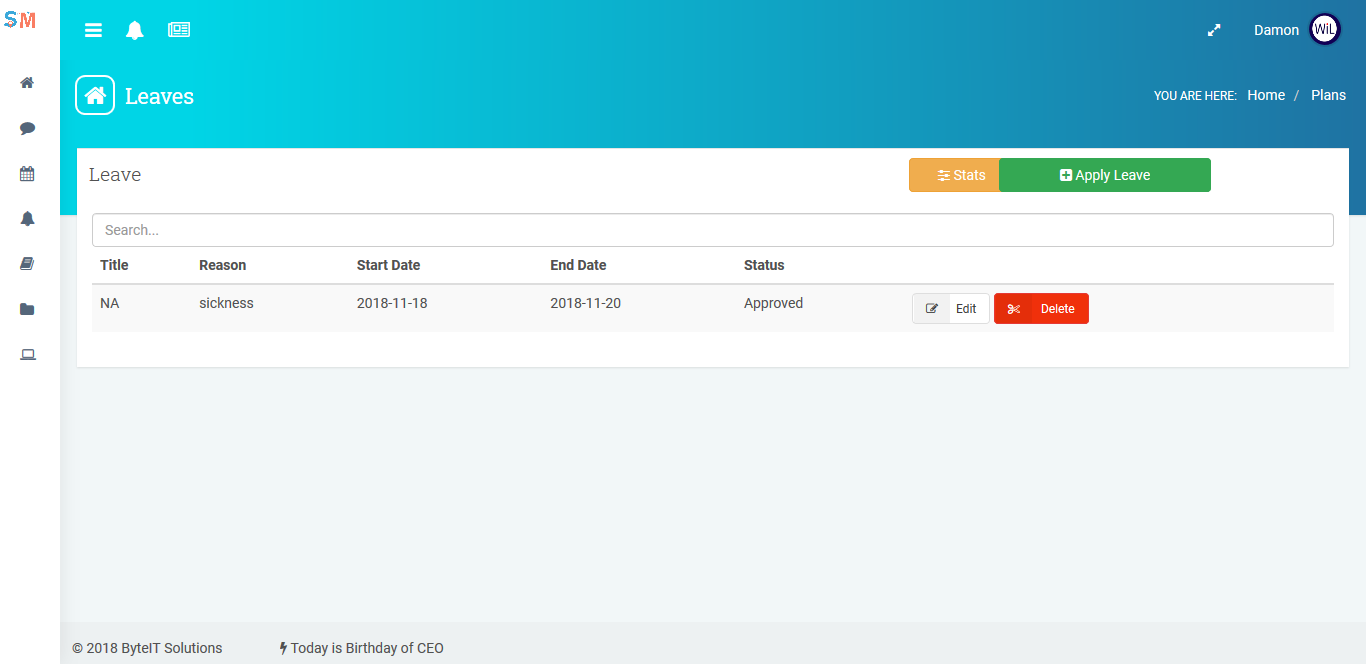This screenshot has width=1366, height=664.
Task: Open the notifications bell in top bar
Action: pos(135,30)
